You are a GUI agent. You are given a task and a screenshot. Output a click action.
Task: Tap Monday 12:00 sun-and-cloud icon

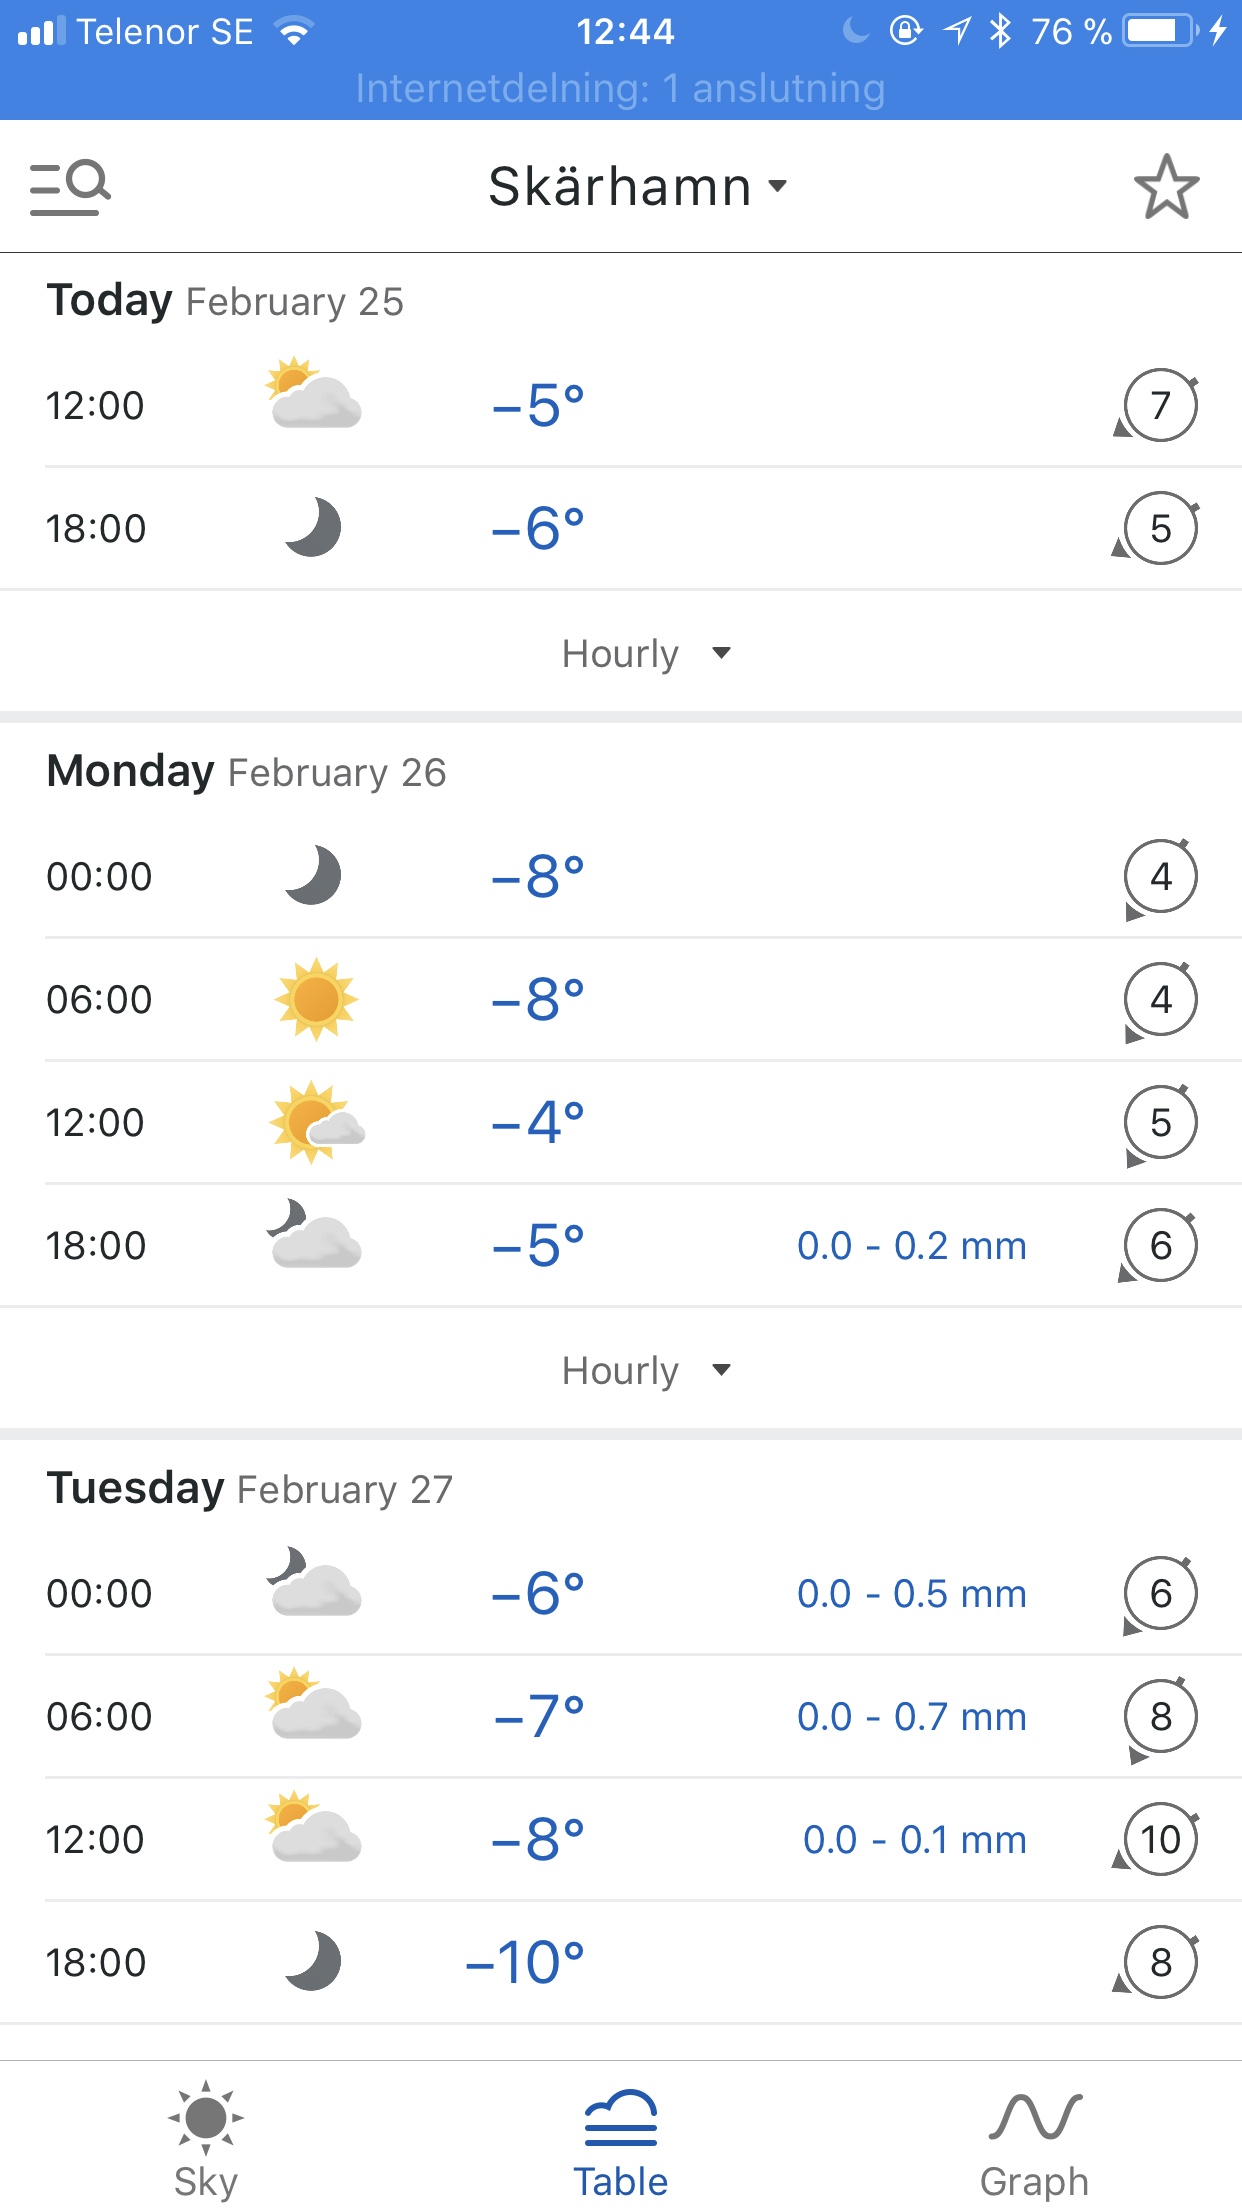click(316, 1122)
